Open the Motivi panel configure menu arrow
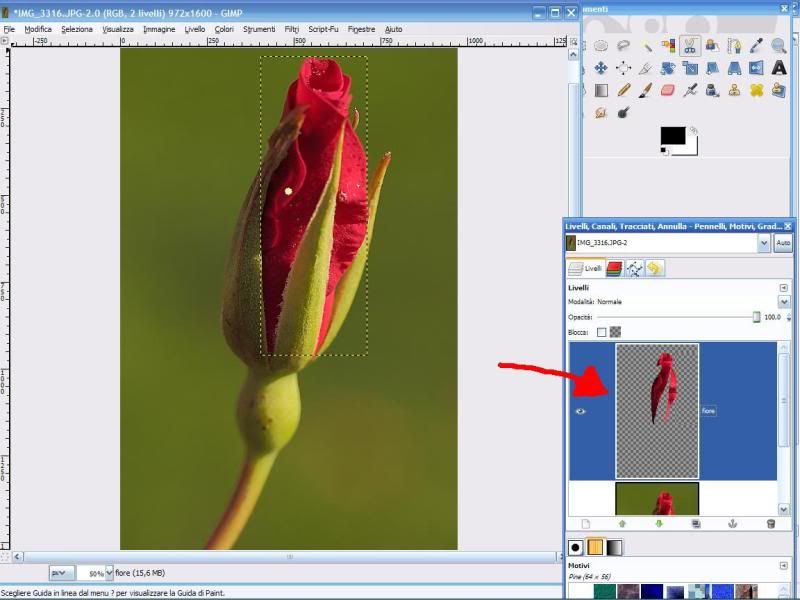This screenshot has height=600, width=800. (x=784, y=565)
